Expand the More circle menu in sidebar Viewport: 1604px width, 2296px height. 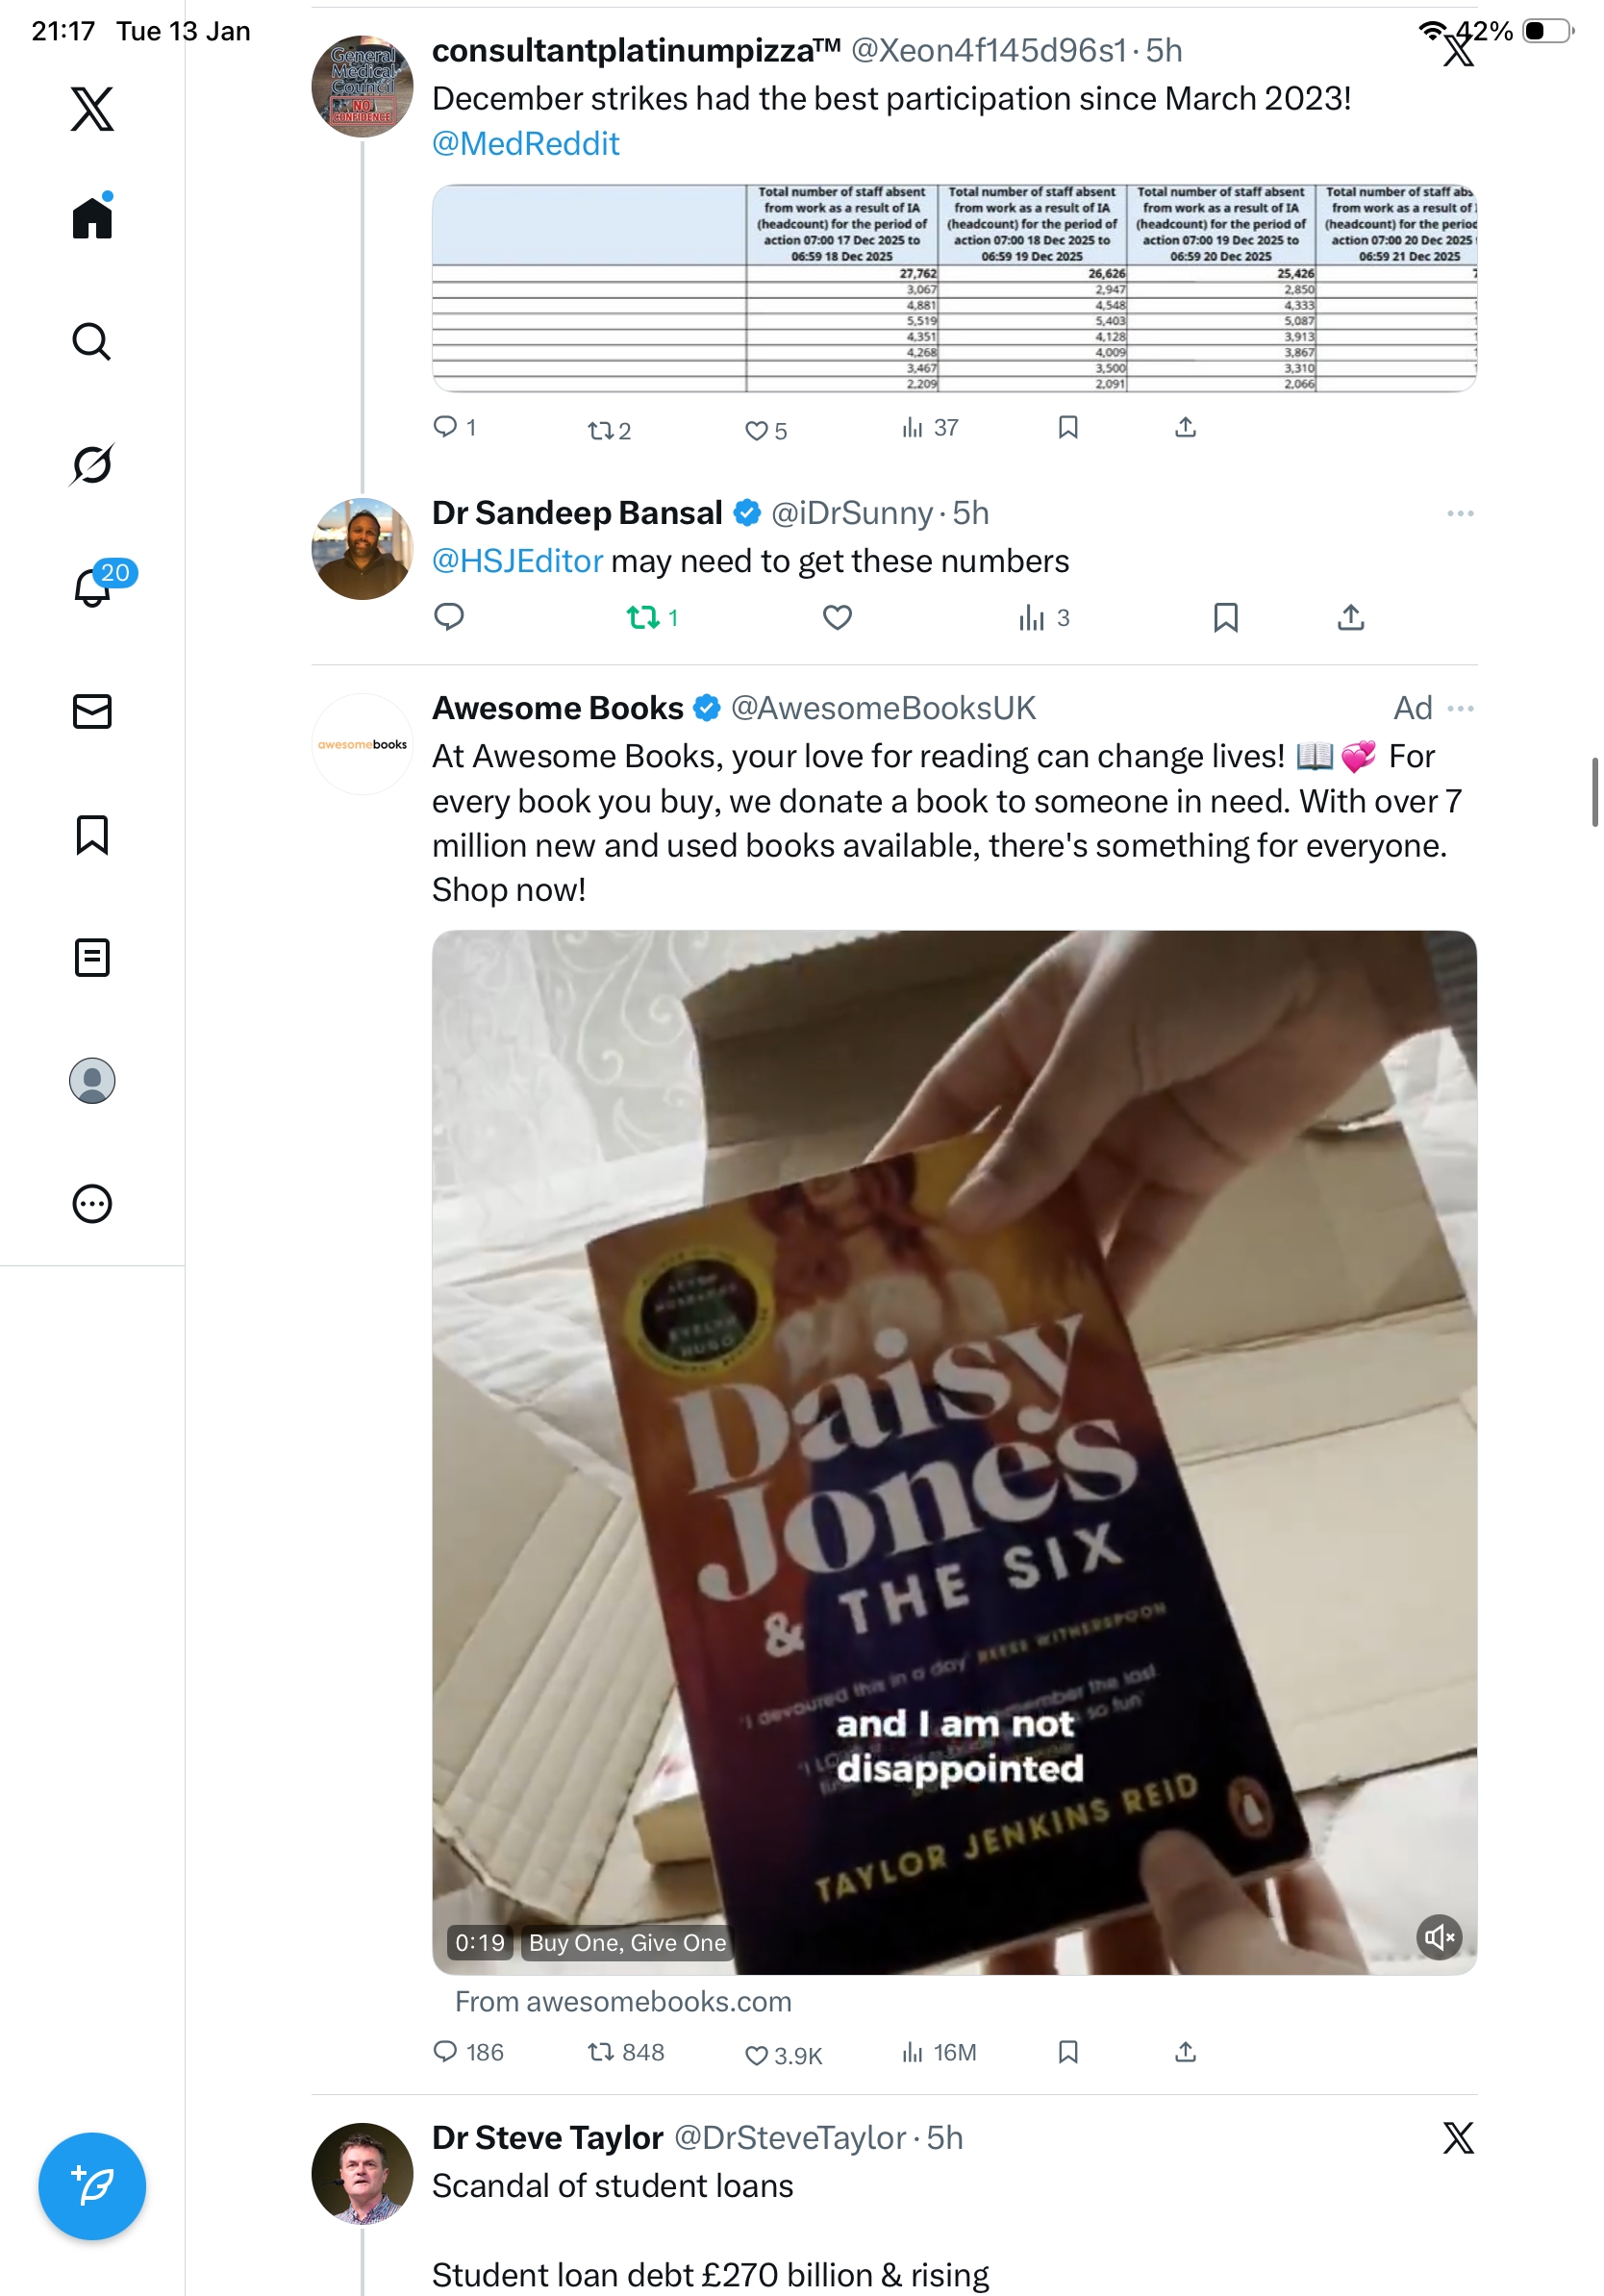pyautogui.click(x=92, y=1204)
